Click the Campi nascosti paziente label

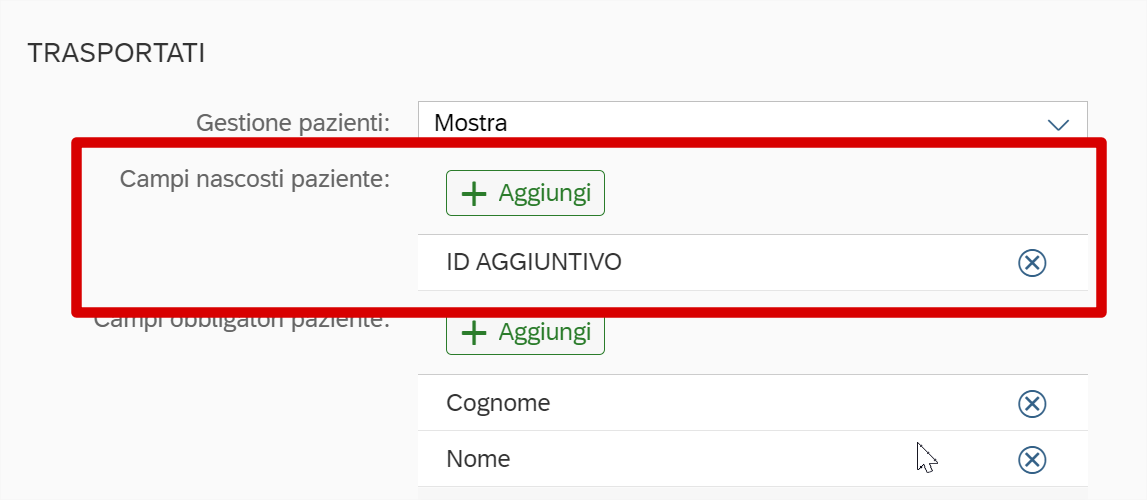(x=254, y=178)
